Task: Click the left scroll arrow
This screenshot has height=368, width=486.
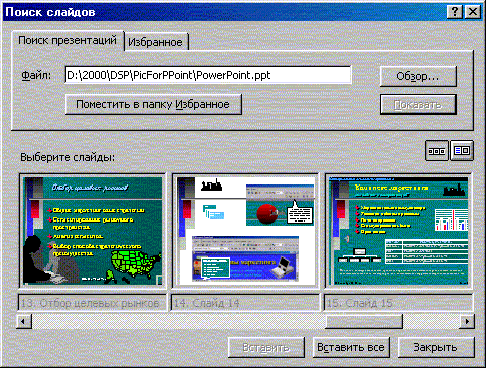Action: [x=24, y=322]
